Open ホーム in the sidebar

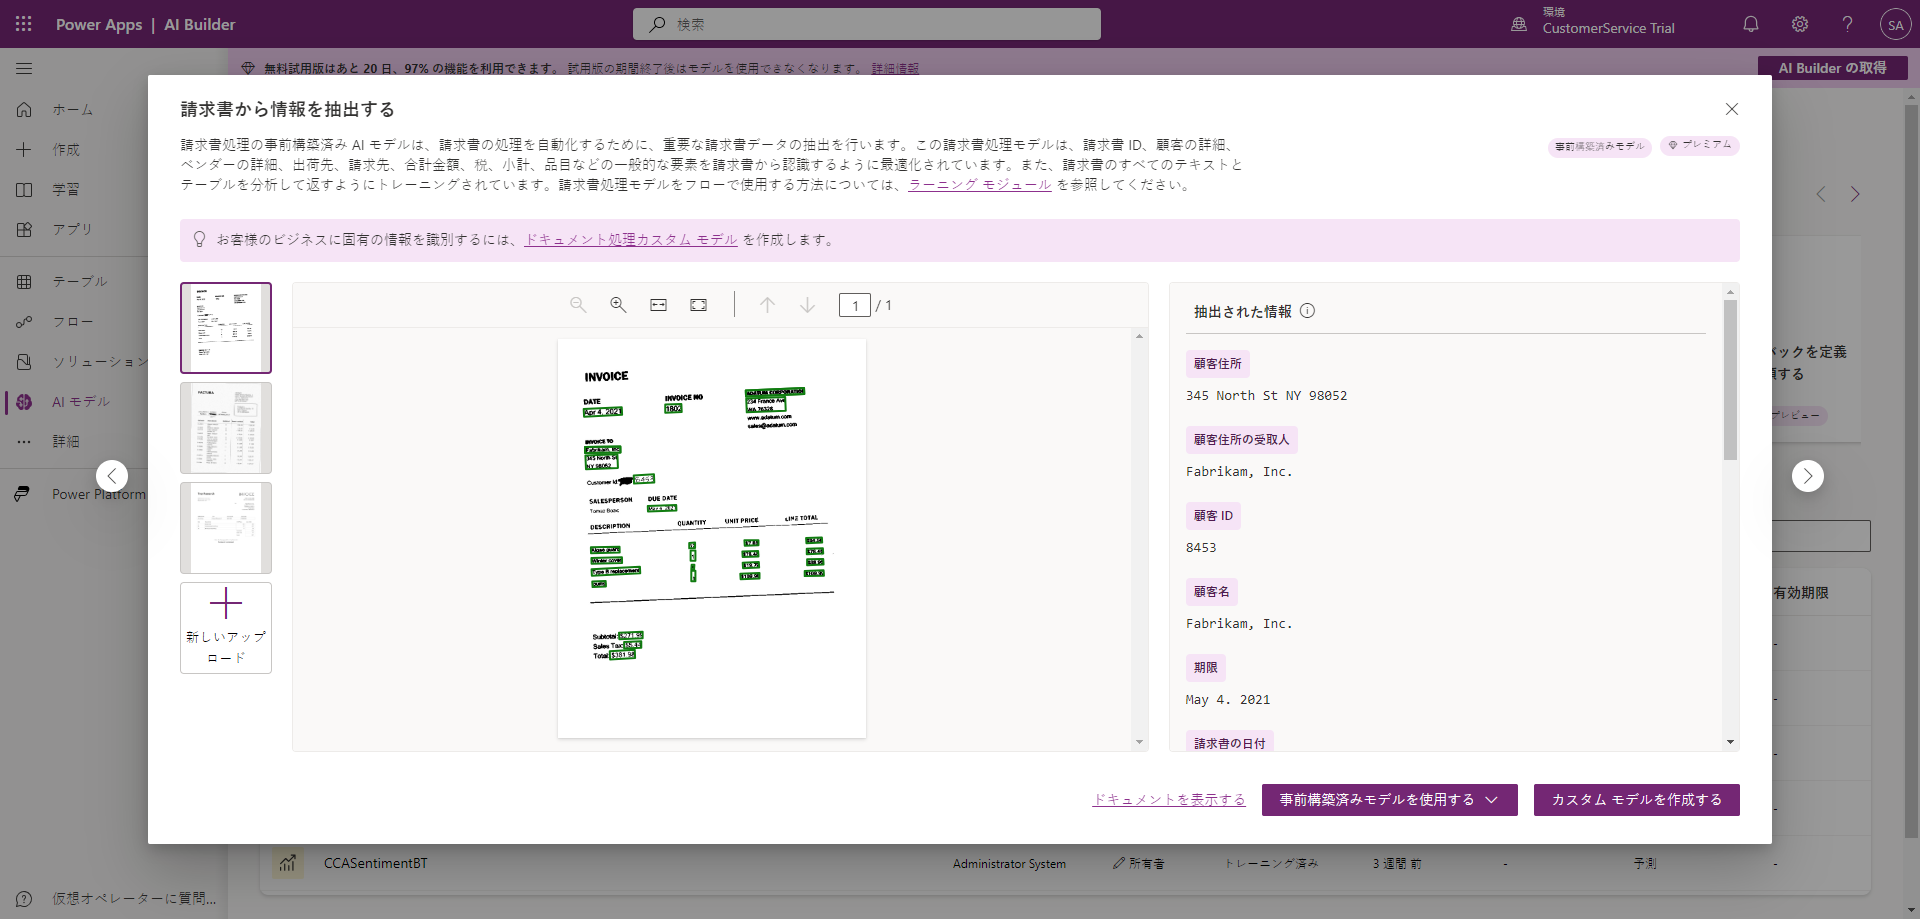coord(73,110)
